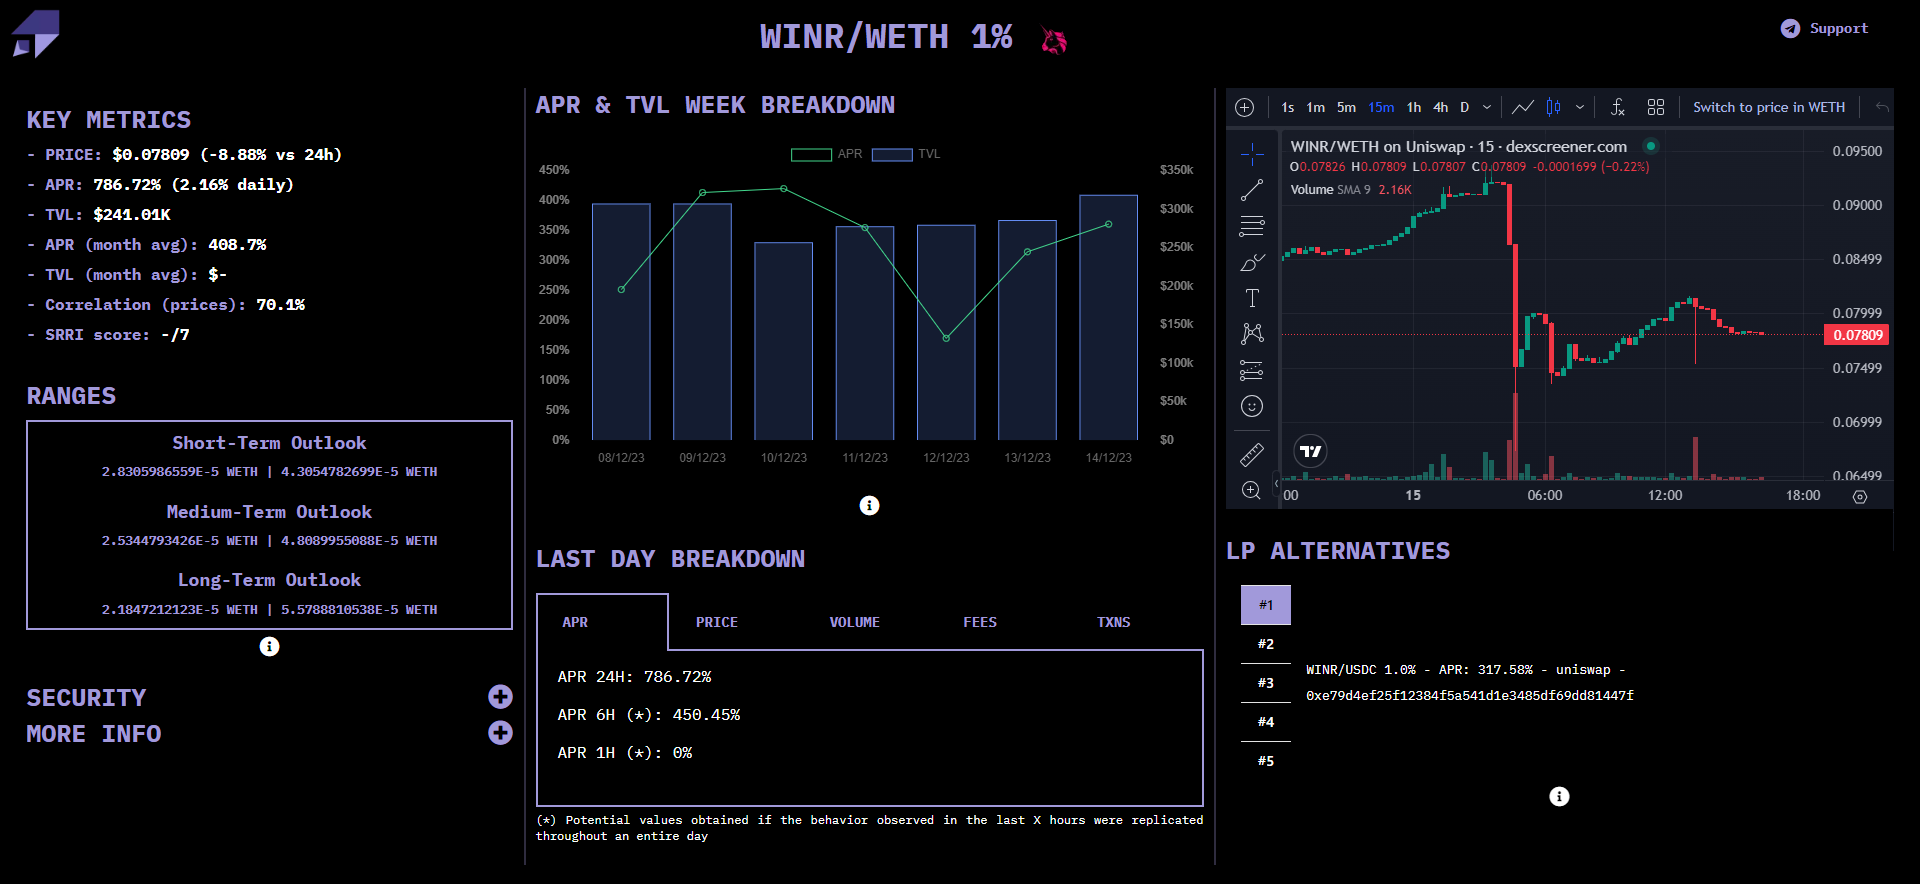Click the Short-Term Outlook heading

(x=269, y=443)
